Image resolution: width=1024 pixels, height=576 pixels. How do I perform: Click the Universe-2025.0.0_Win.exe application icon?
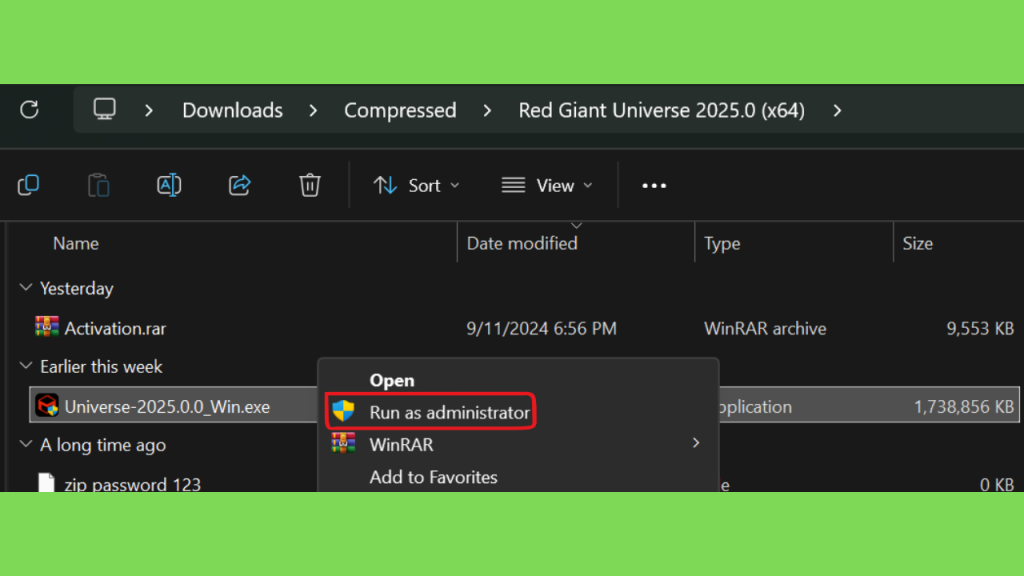[47, 406]
